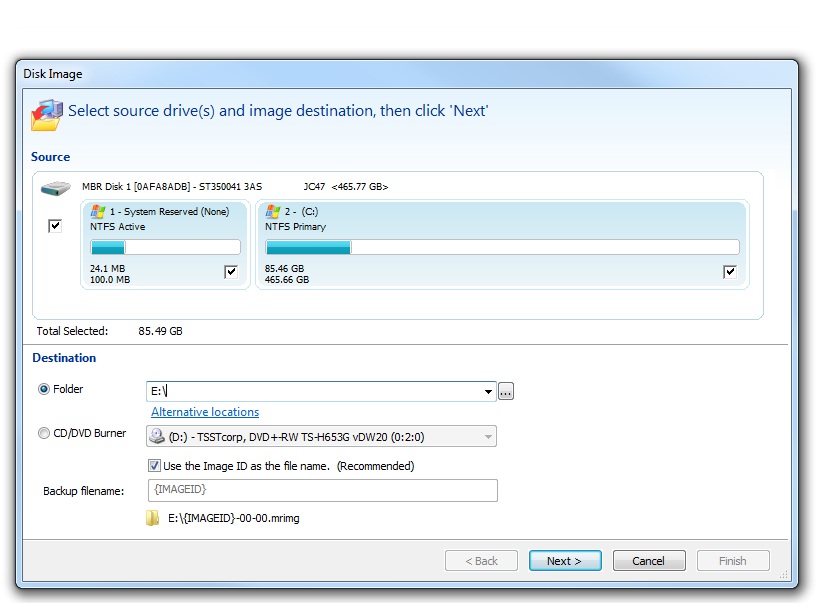Click the 85.49 GB total selected value

tap(160, 331)
